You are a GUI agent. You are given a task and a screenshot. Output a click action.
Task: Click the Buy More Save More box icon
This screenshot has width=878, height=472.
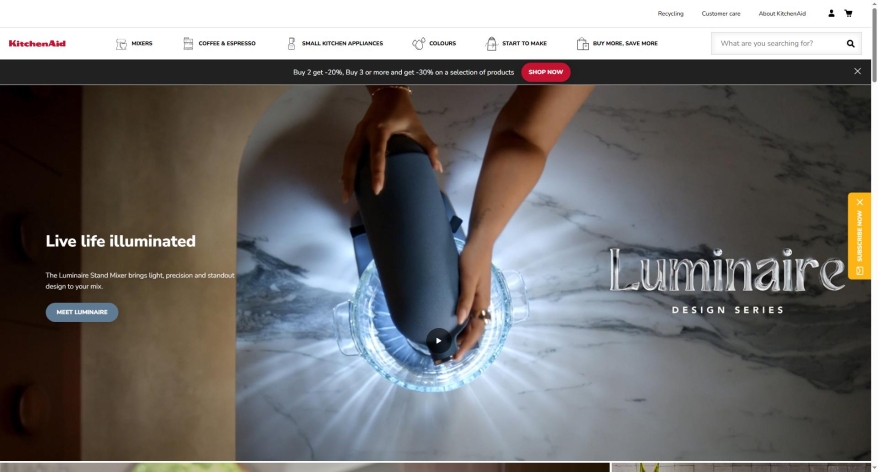click(x=582, y=43)
